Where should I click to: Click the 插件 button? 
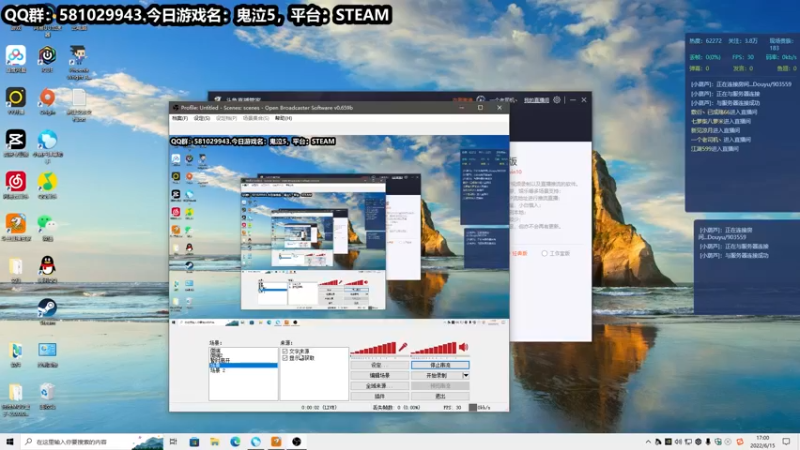[x=379, y=396]
